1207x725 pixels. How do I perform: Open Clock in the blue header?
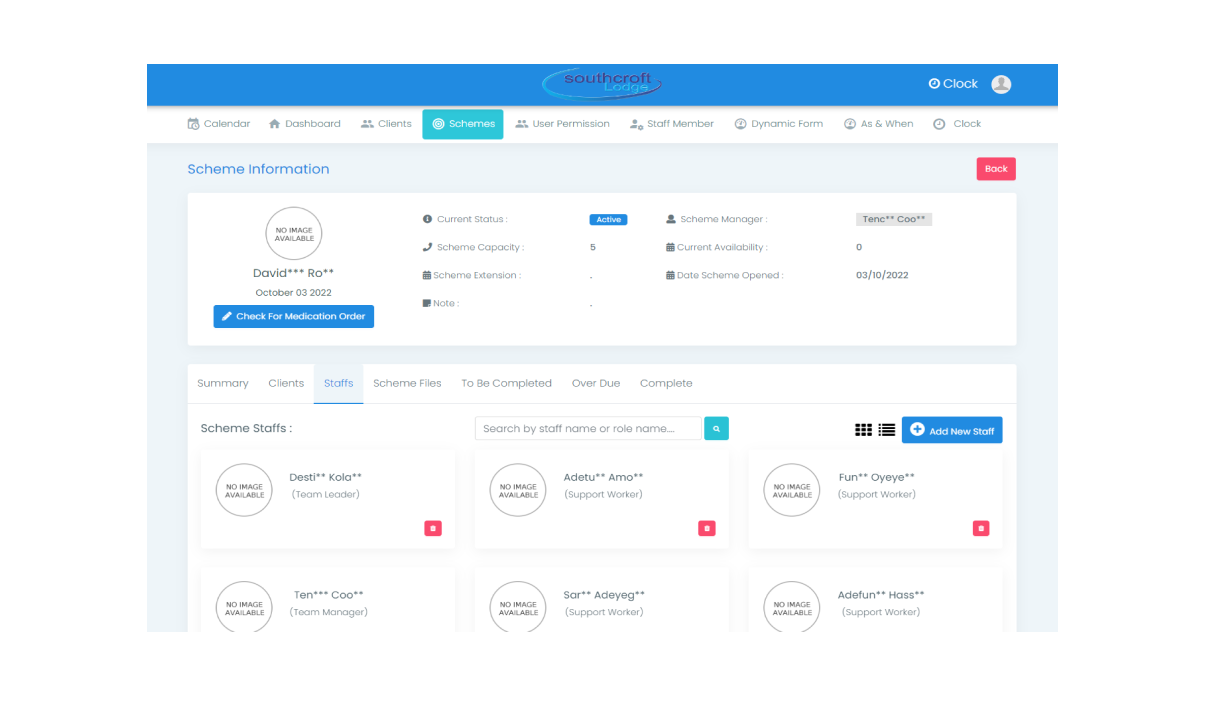pyautogui.click(x=953, y=84)
